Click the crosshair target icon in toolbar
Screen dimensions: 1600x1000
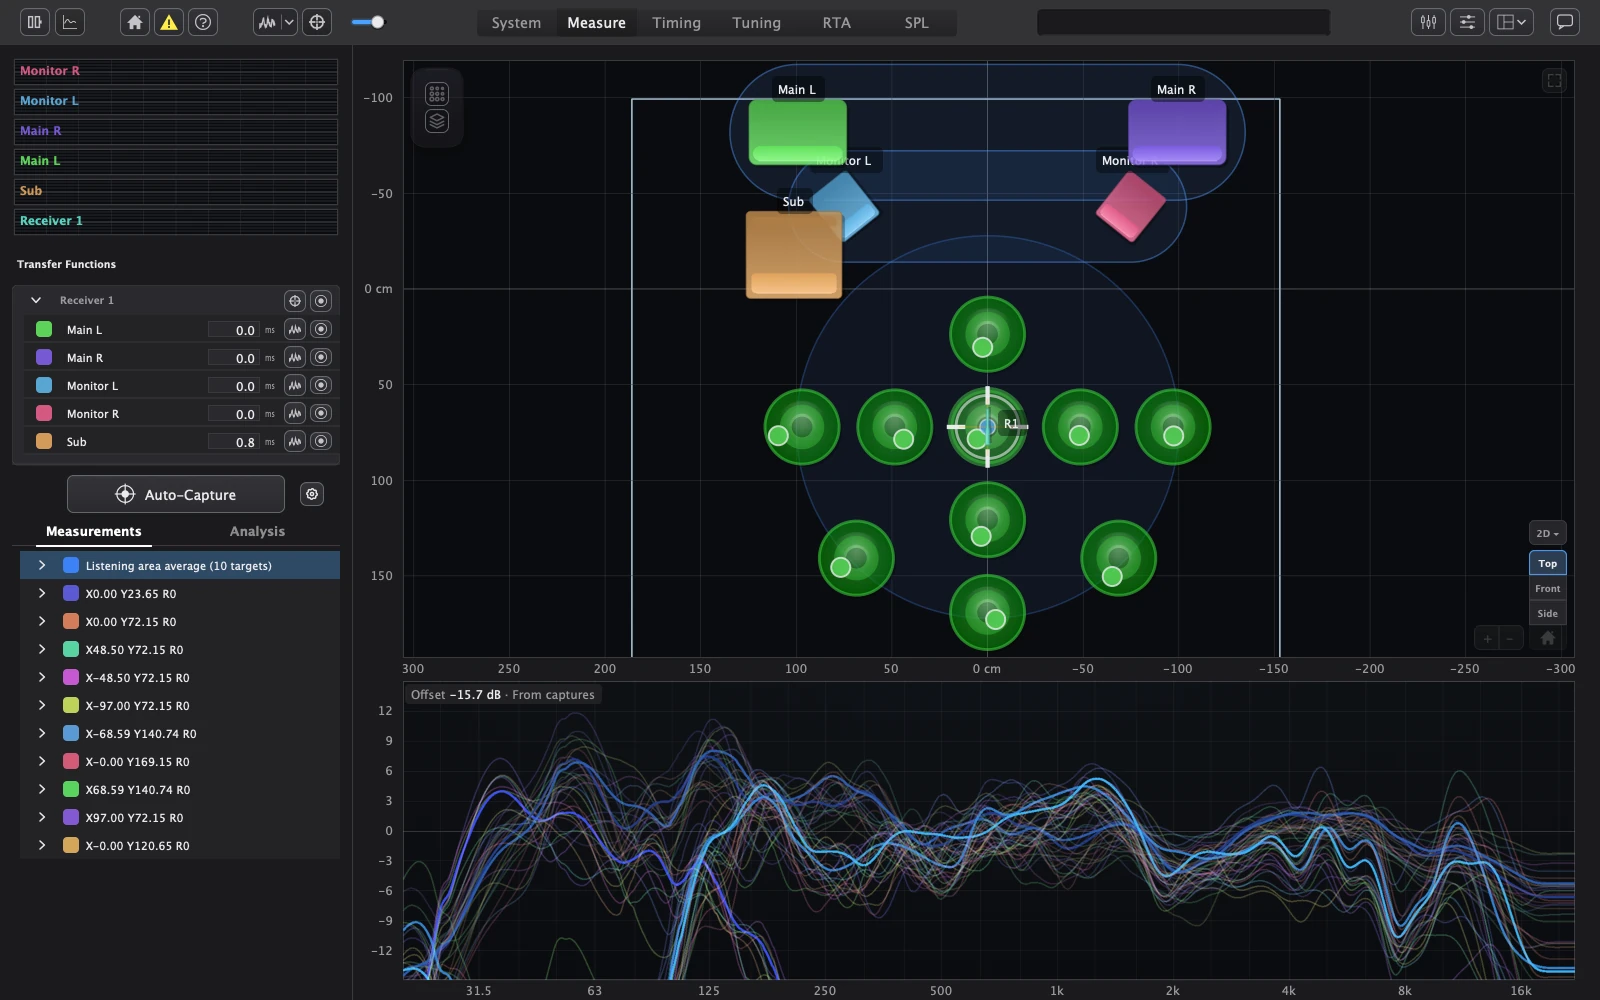click(317, 22)
